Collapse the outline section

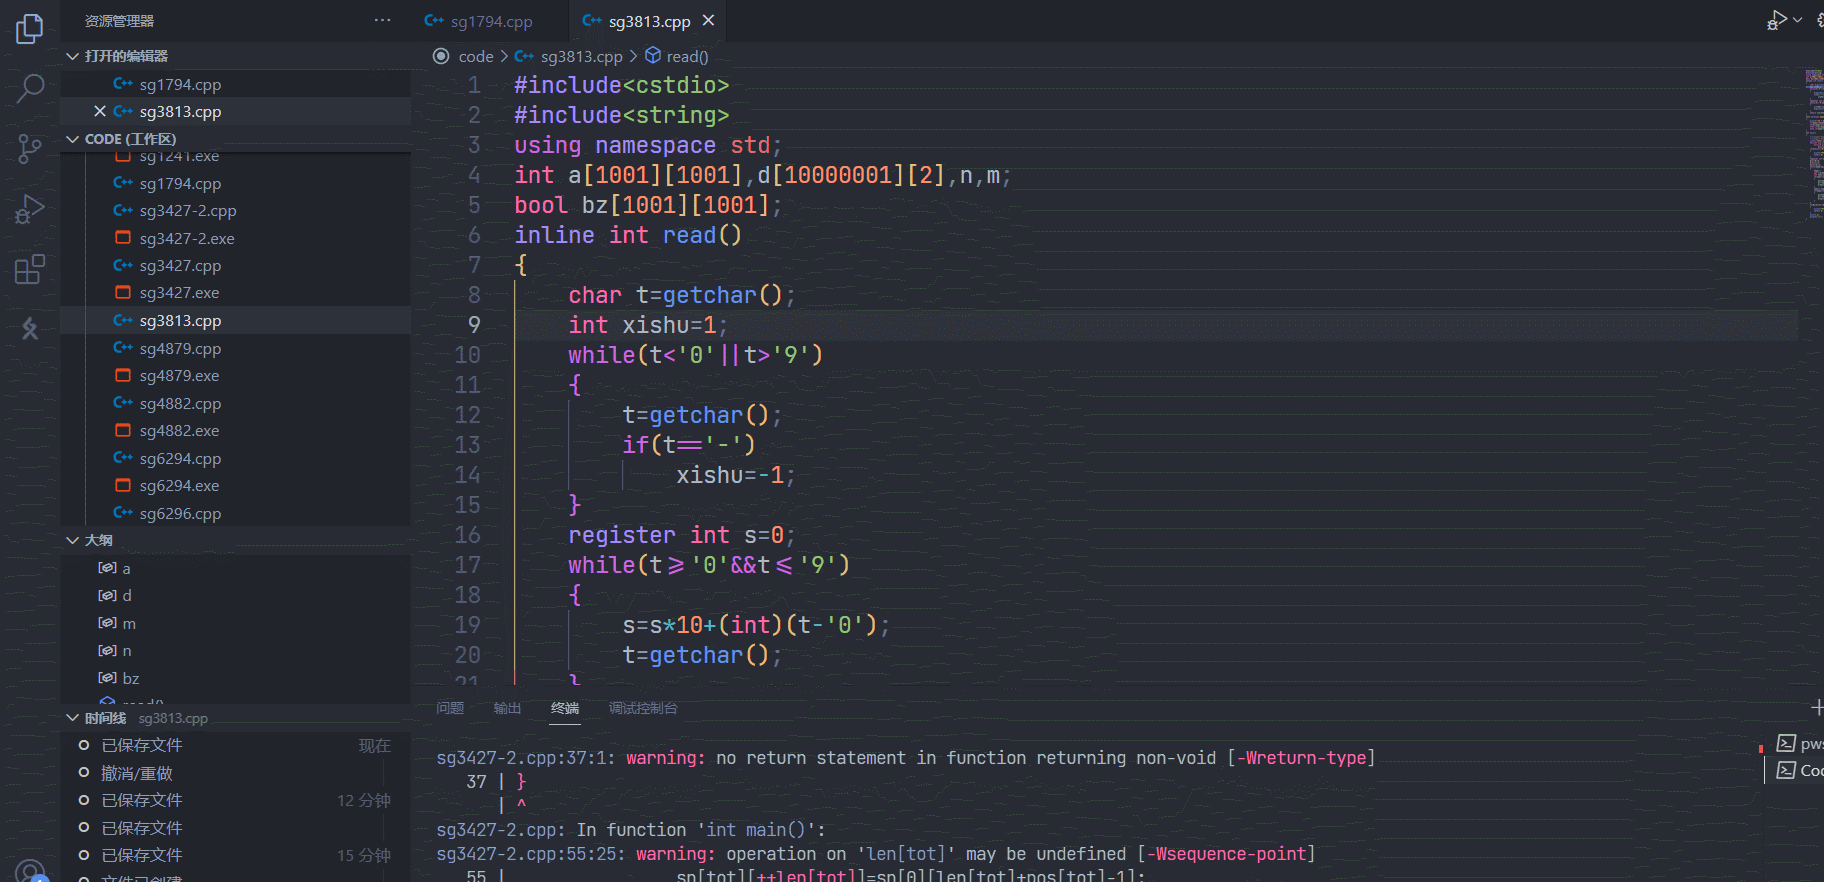click(73, 540)
